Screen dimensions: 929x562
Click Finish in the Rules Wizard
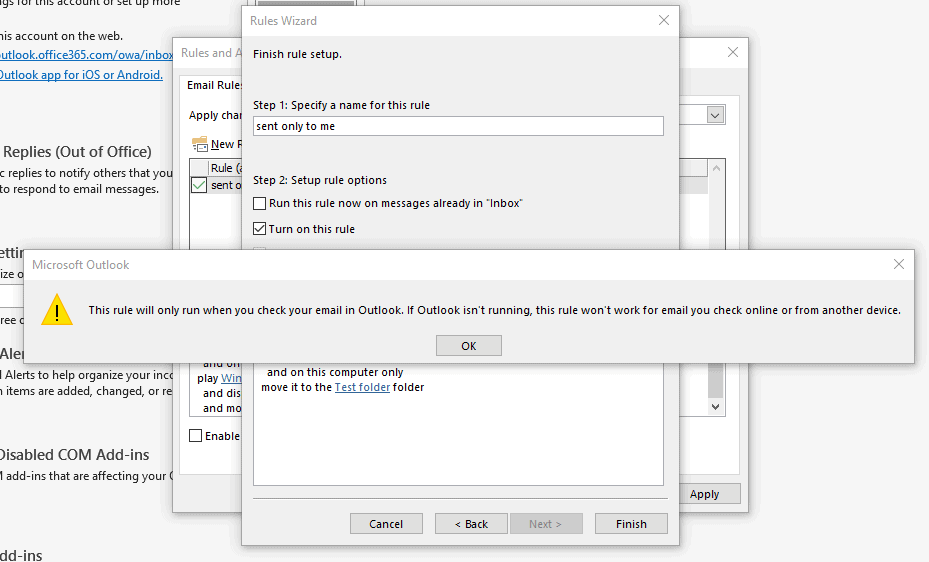pyautogui.click(x=631, y=524)
